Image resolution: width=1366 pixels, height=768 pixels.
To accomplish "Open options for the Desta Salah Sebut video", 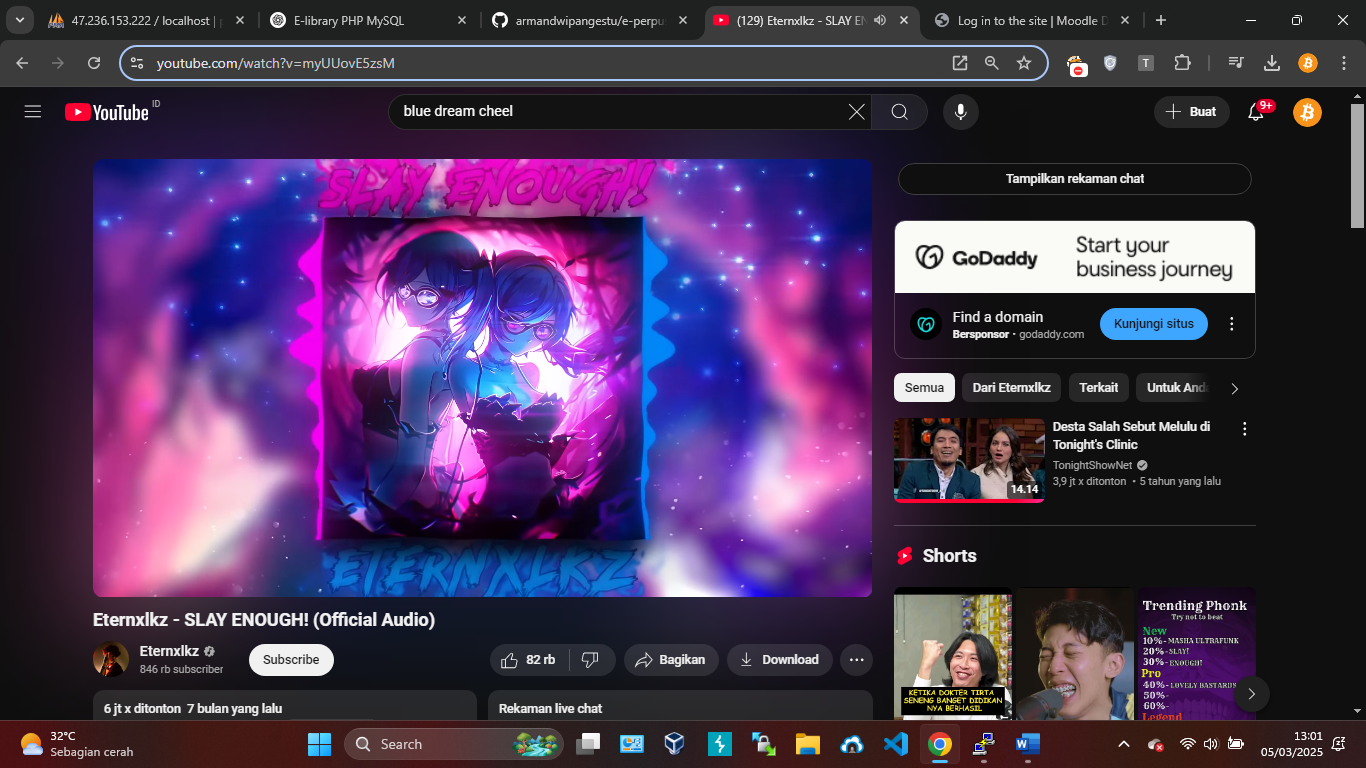I will 1245,429.
